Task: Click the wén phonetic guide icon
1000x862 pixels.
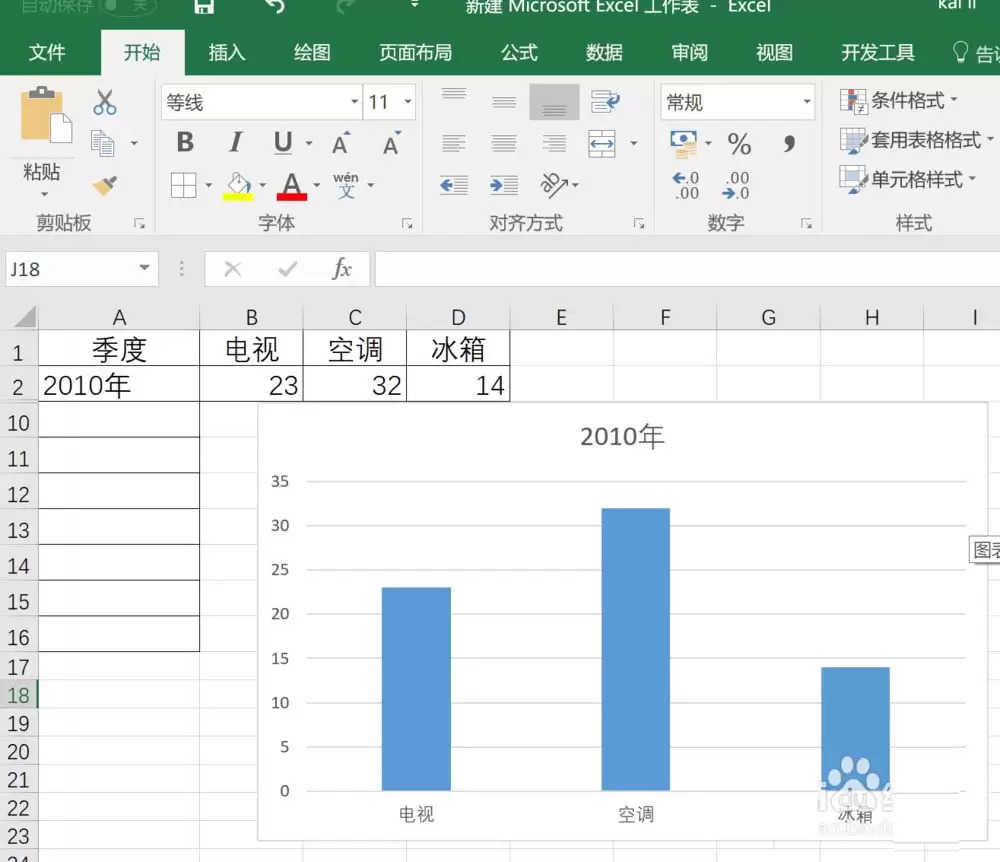Action: click(x=346, y=186)
